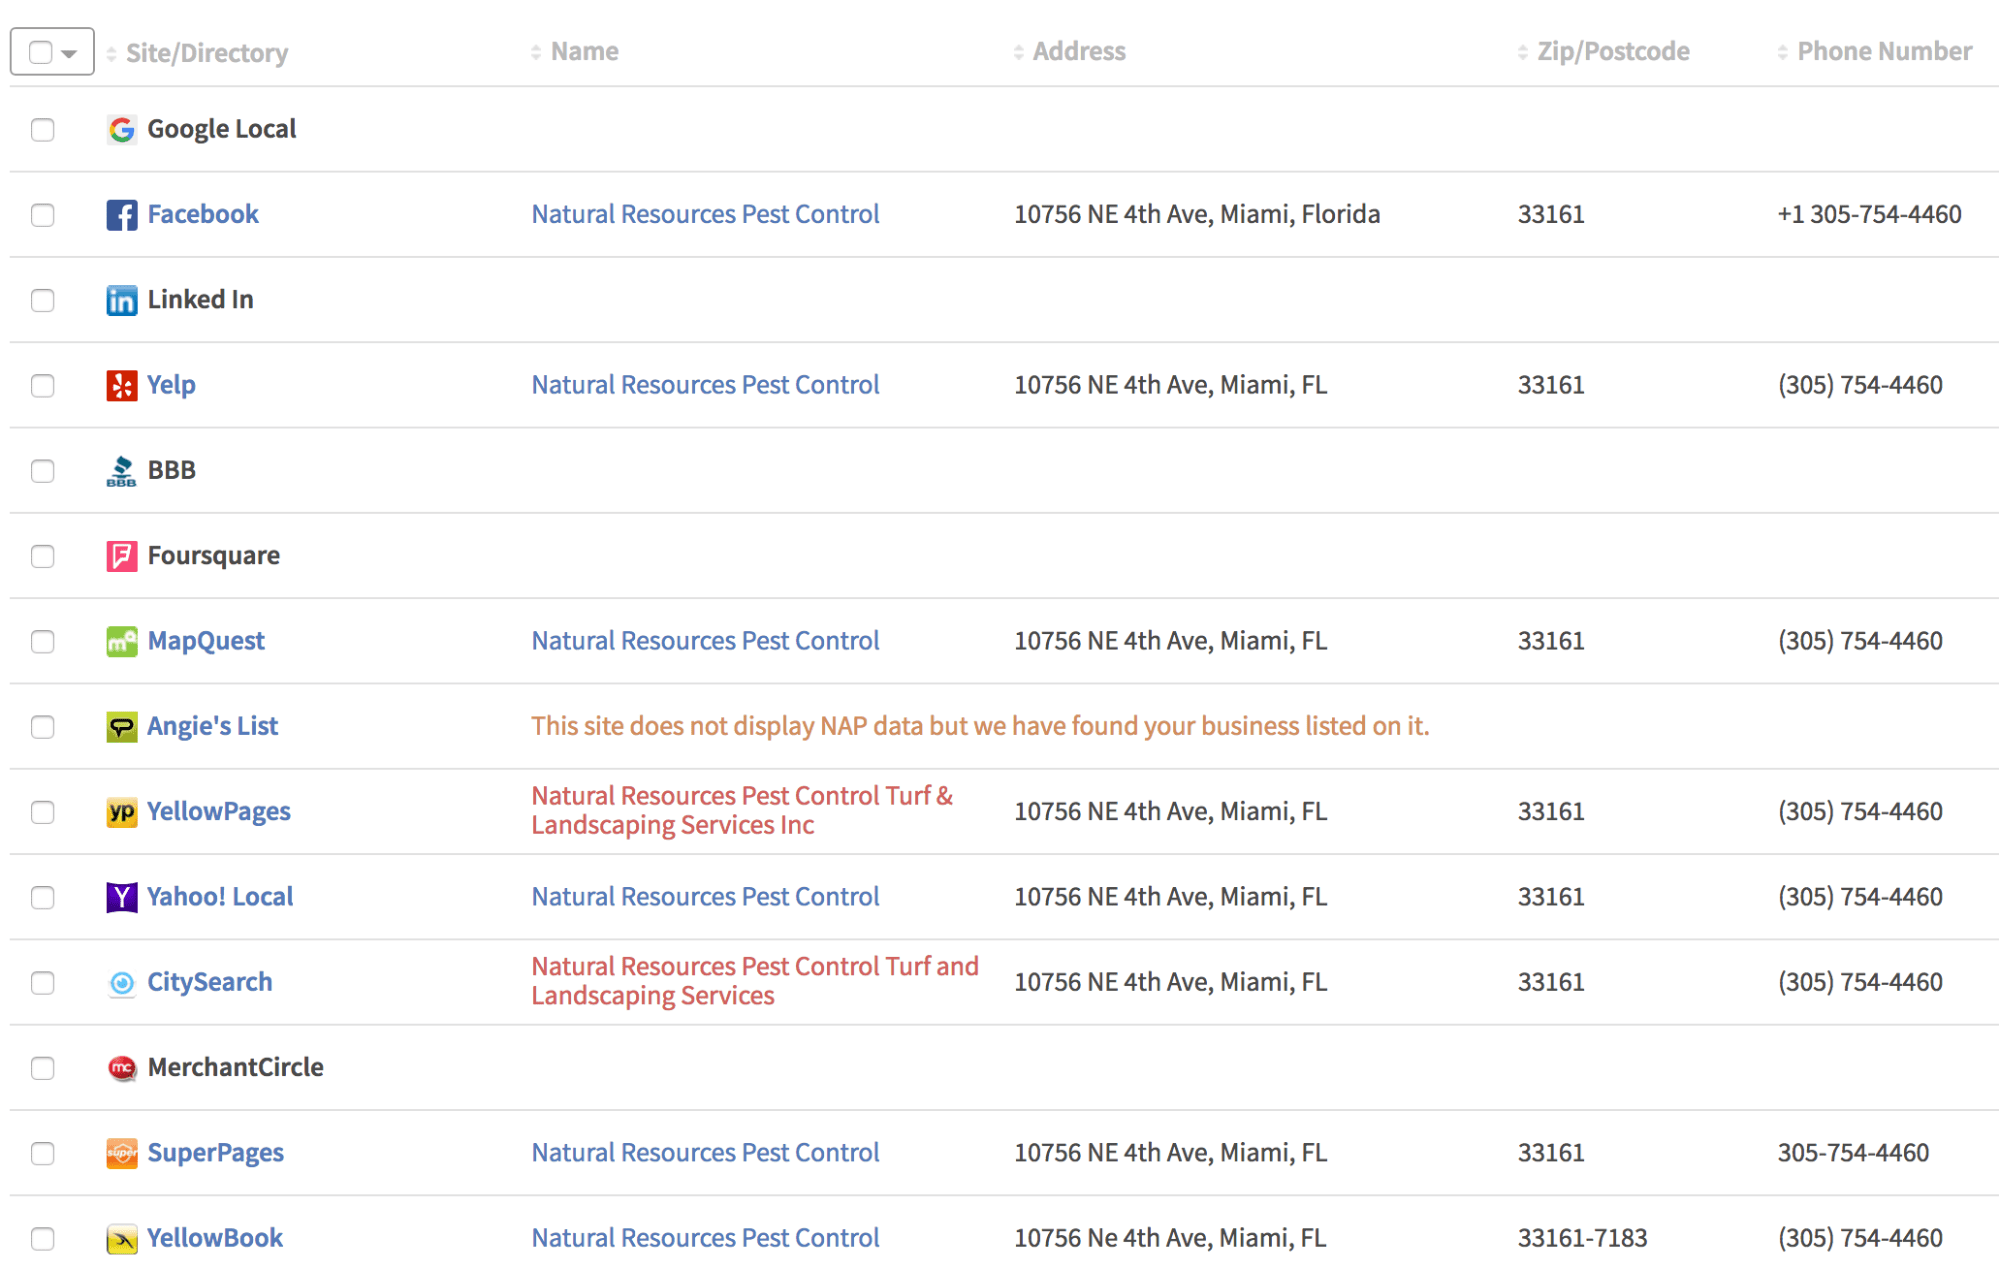Check the YellowBook row checkbox
1999x1278 pixels.
click(x=42, y=1239)
